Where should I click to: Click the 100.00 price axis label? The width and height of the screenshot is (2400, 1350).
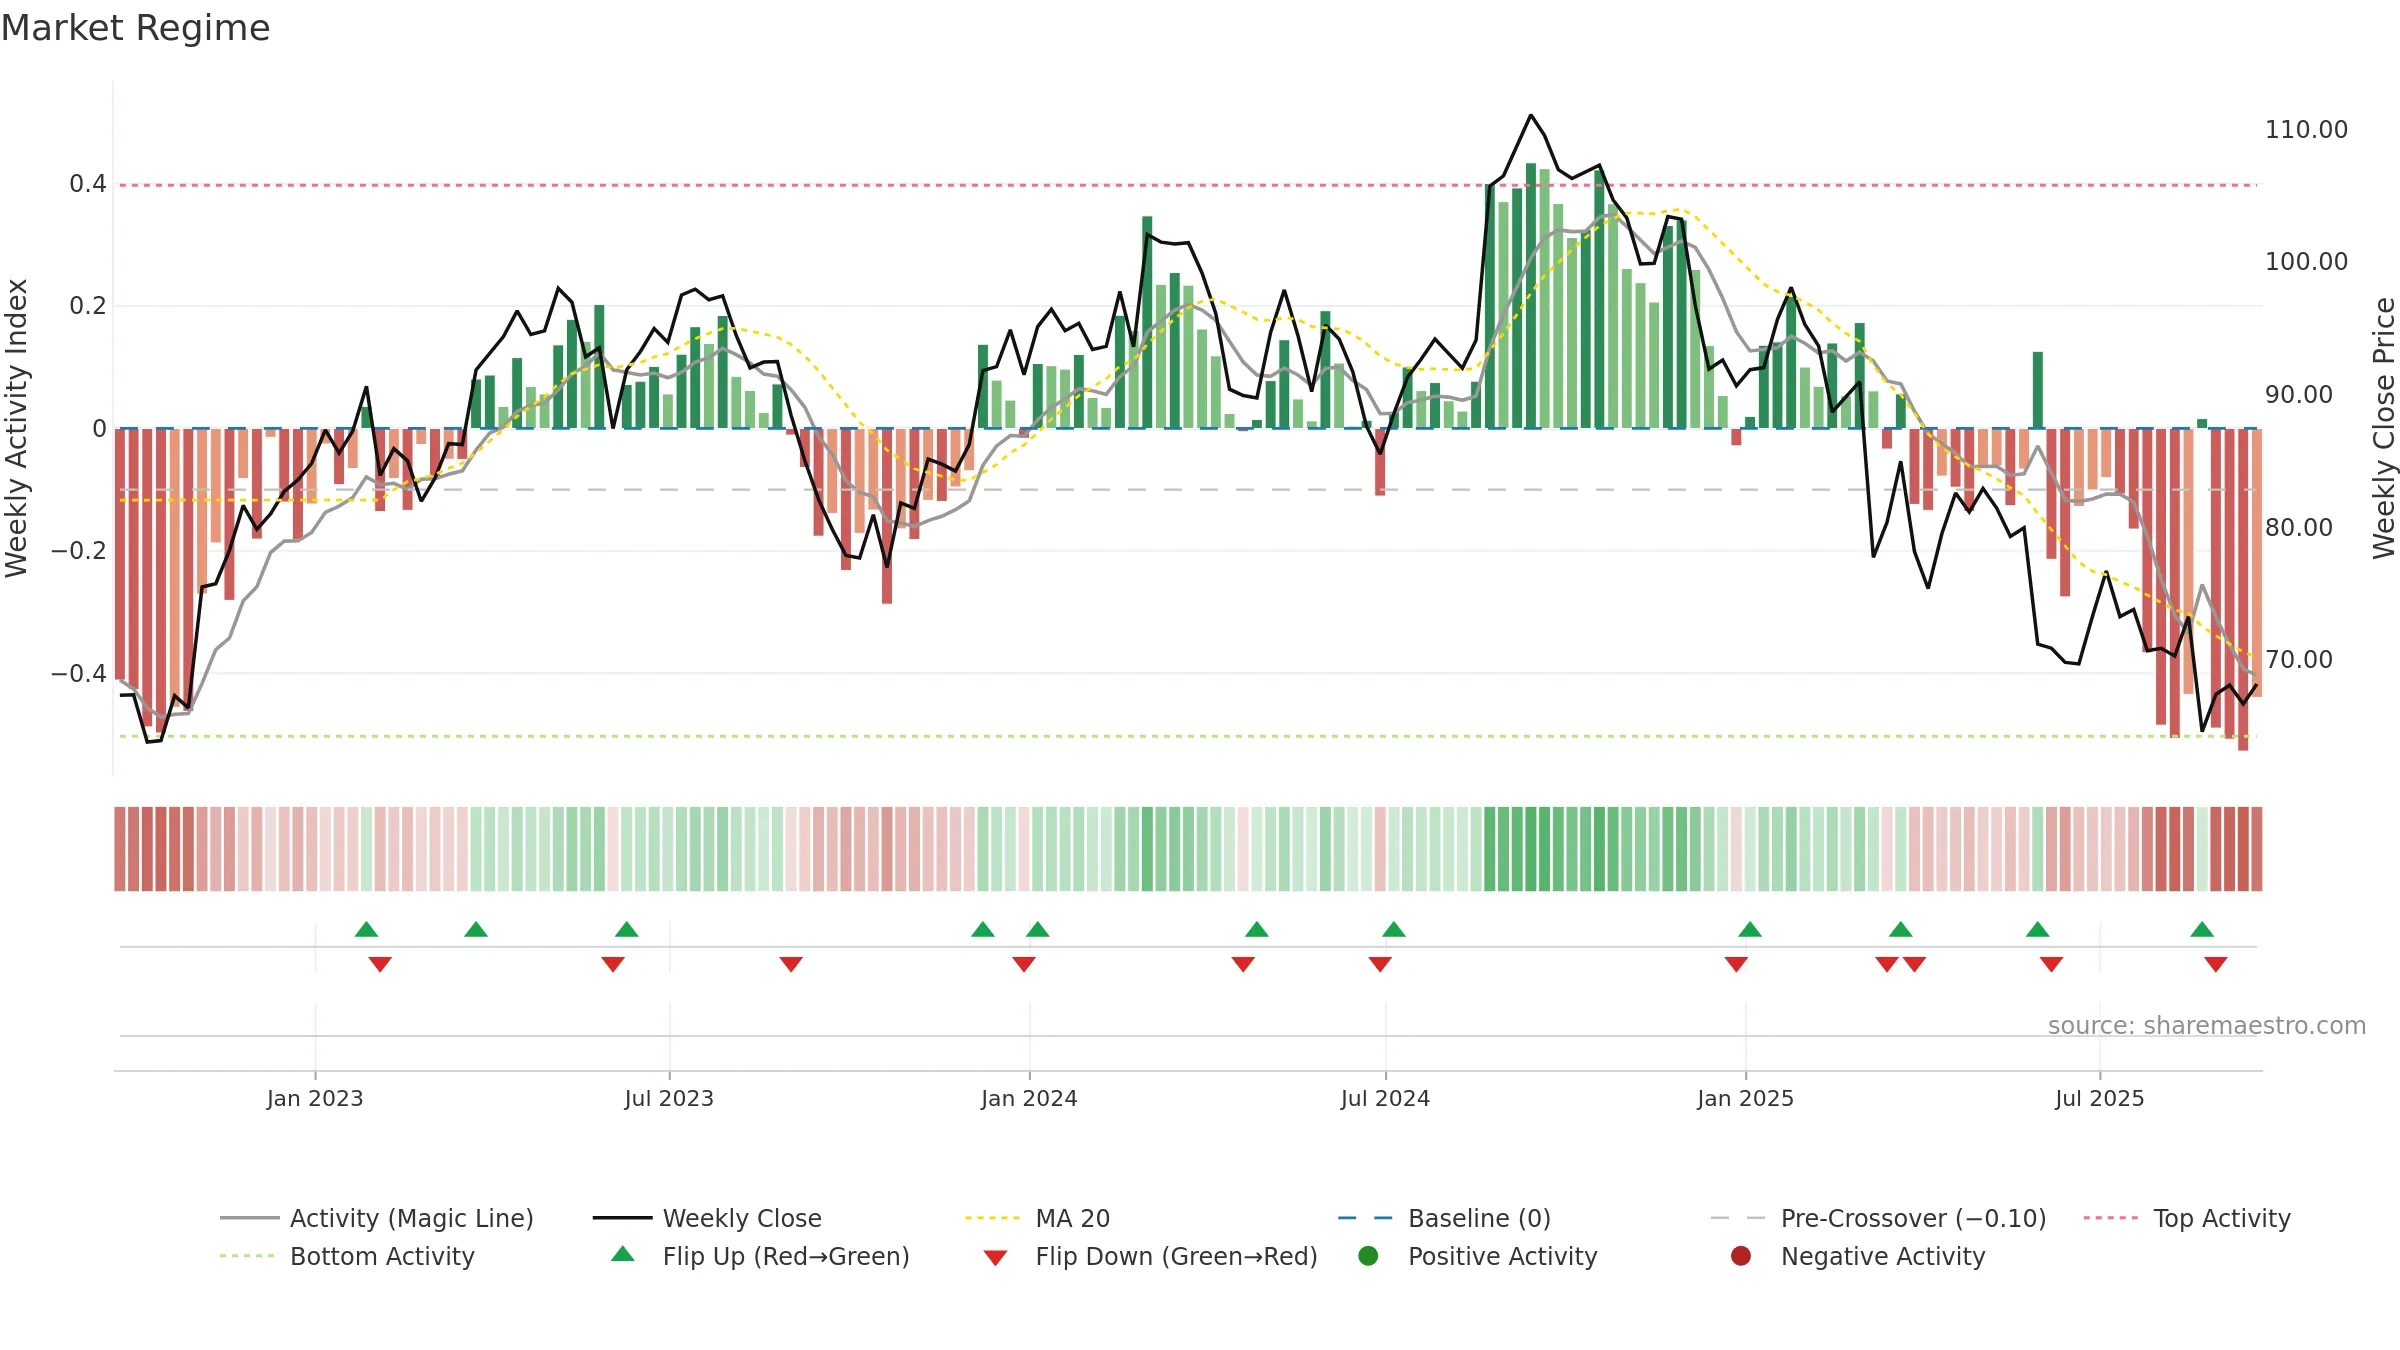(x=2306, y=262)
